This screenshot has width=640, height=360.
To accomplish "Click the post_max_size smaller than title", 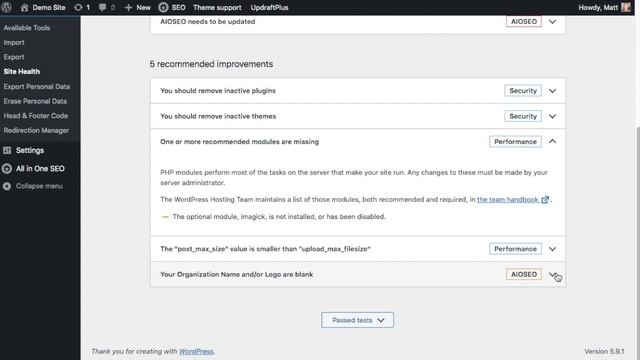I will [x=265, y=249].
